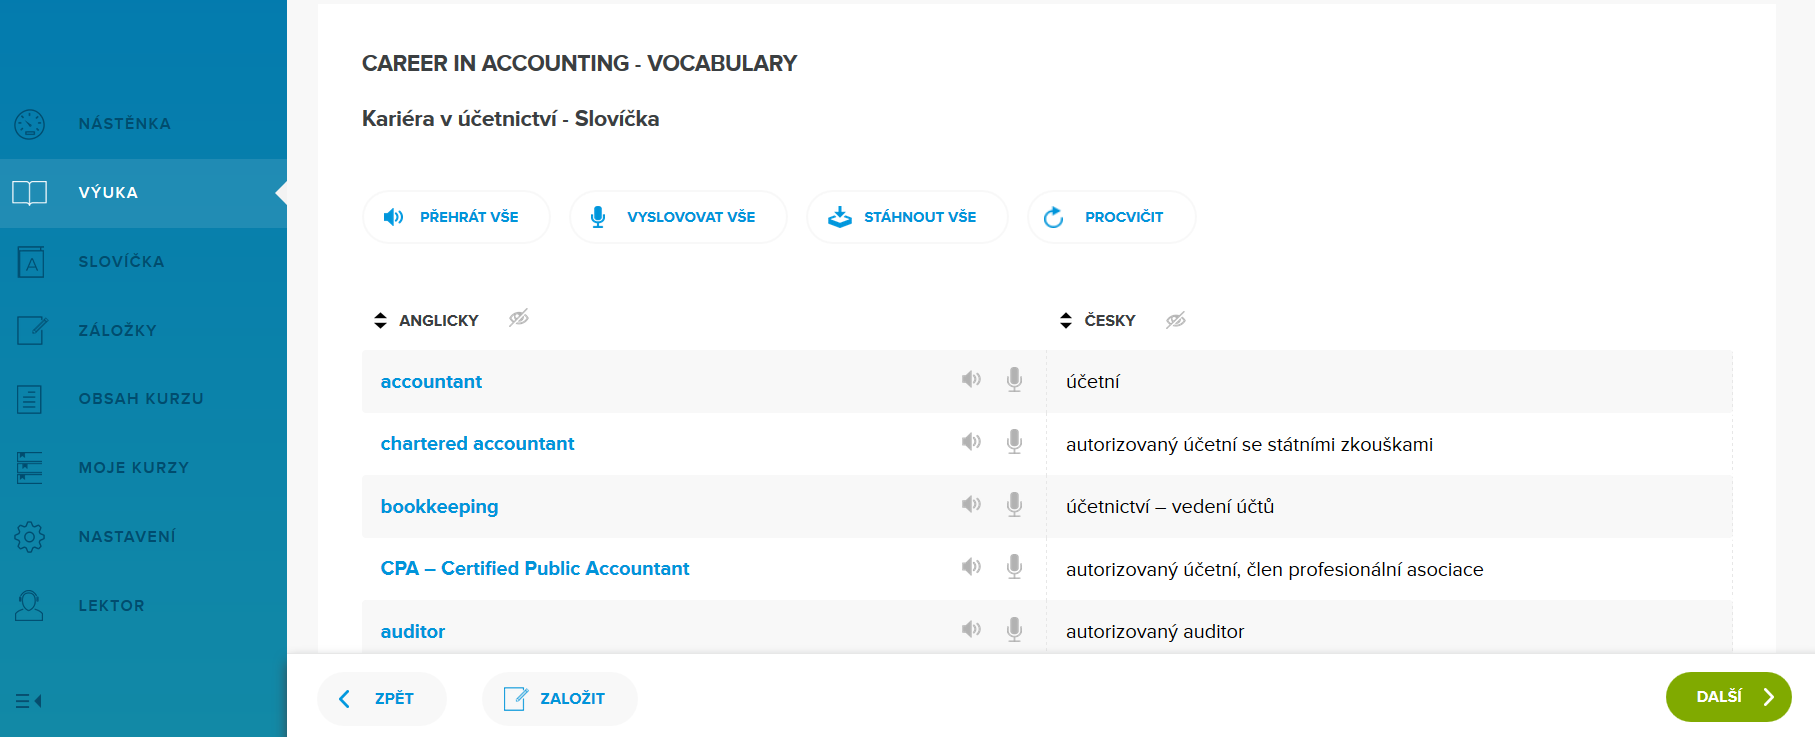Click the Procvičit practice button
The image size is (1815, 737).
coord(1110,217)
